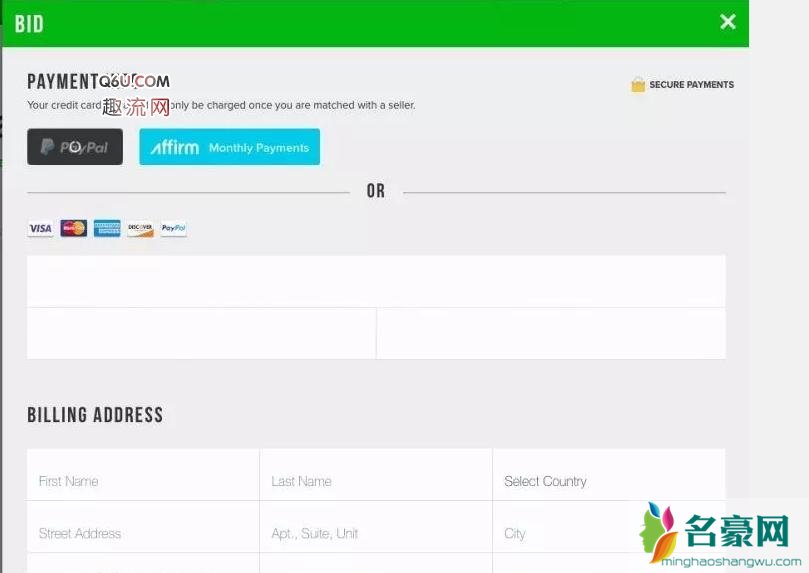The width and height of the screenshot is (809, 573).
Task: Click the Secure Payments padlock icon
Action: tap(638, 85)
